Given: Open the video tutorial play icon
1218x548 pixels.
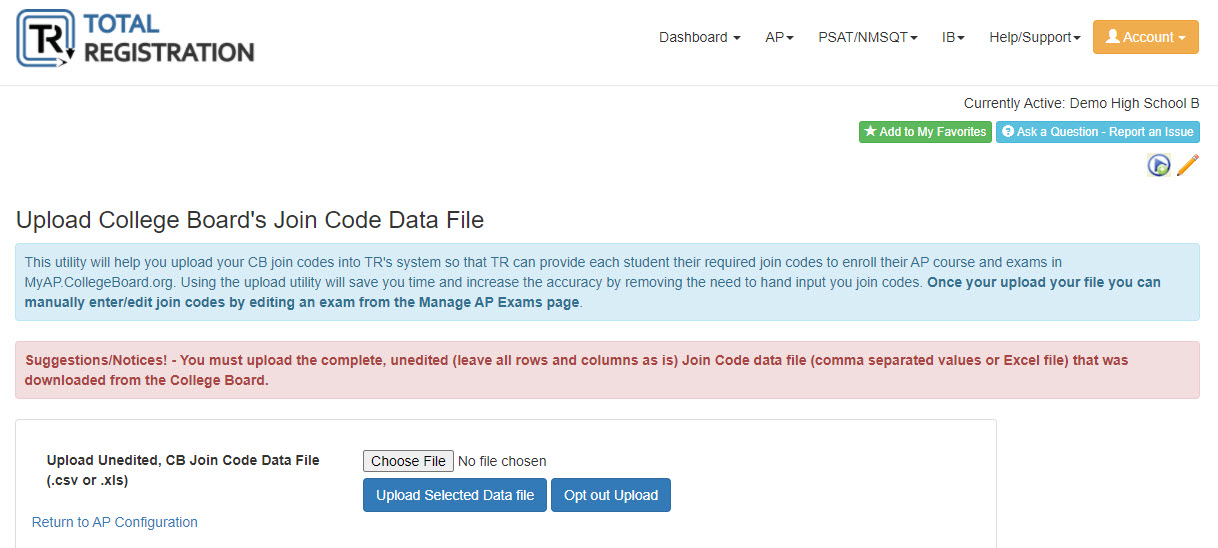Looking at the screenshot, I should 1159,165.
